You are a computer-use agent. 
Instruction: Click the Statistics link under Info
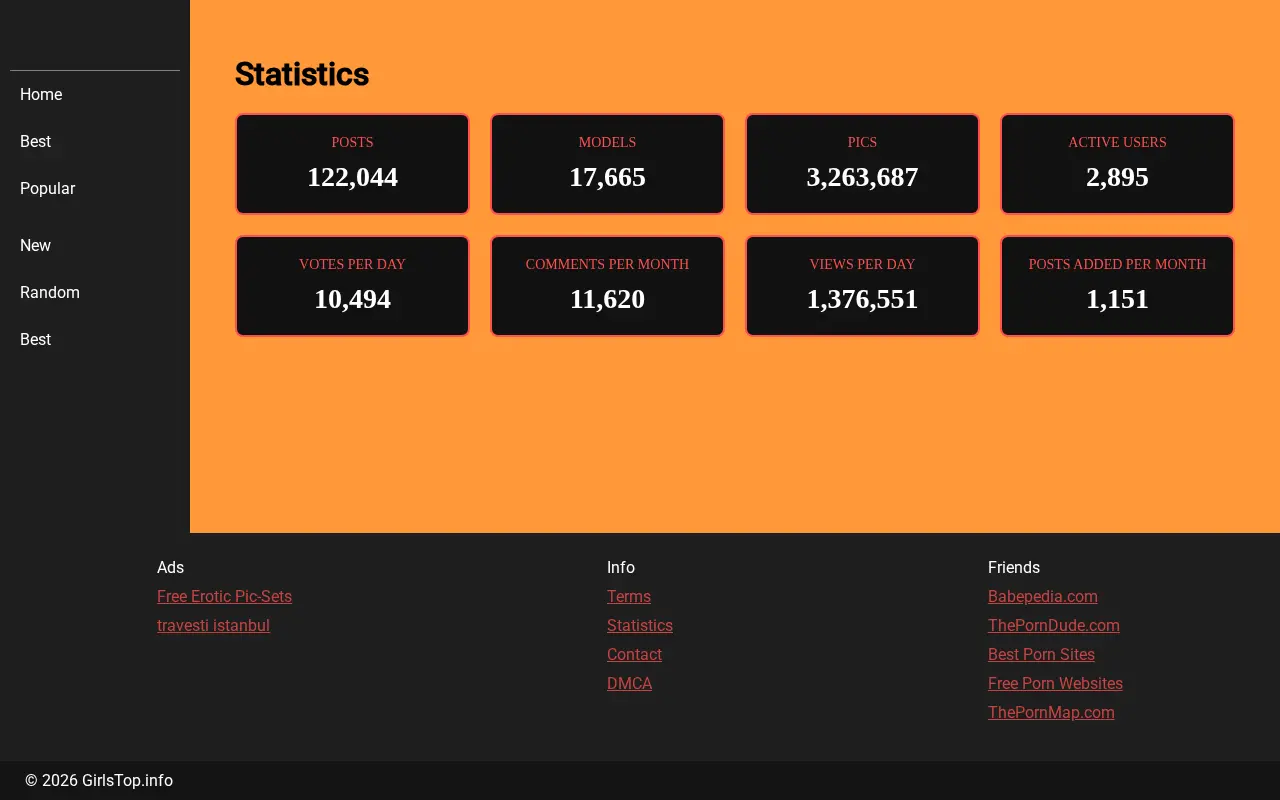click(x=640, y=625)
